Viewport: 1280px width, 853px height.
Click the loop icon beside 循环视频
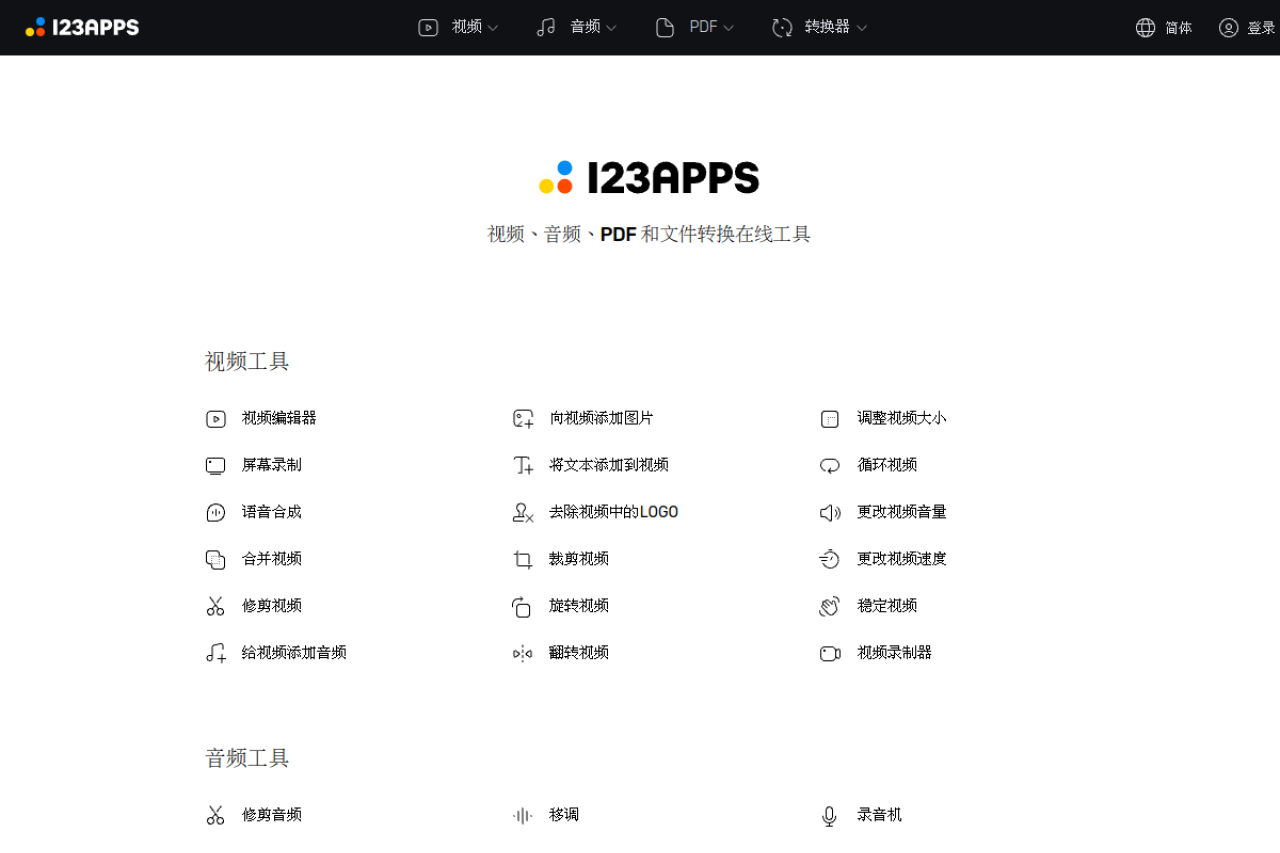coord(830,466)
